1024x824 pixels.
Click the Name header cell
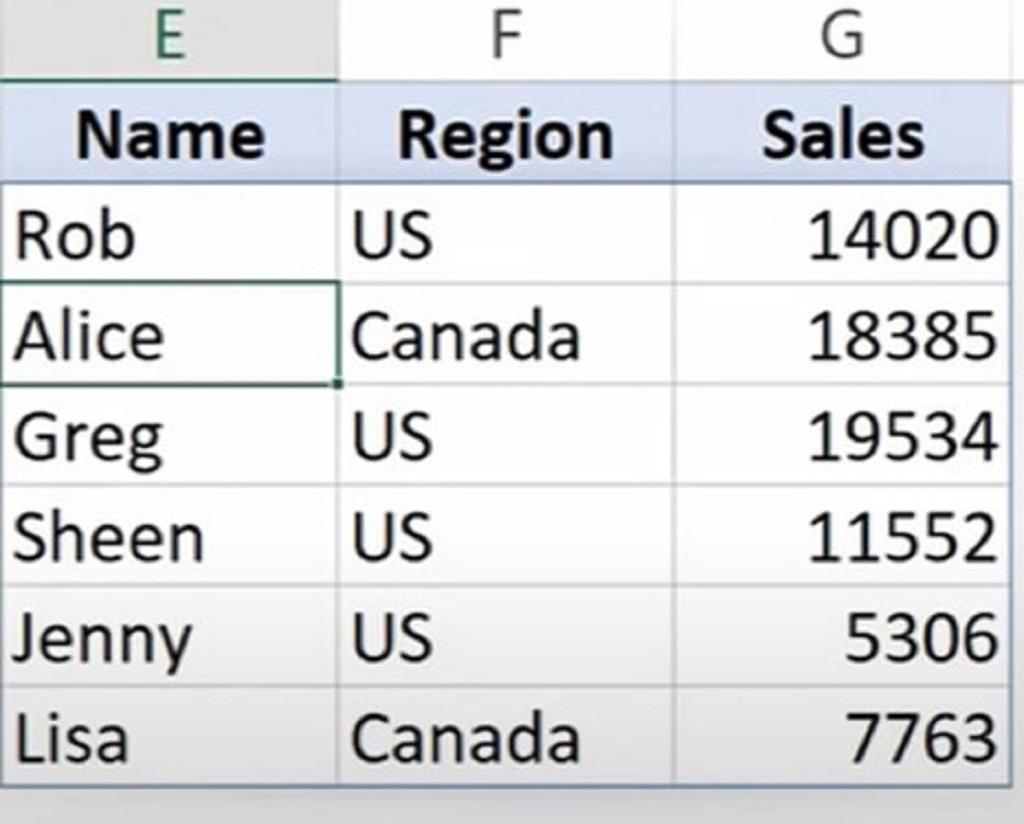(x=169, y=133)
